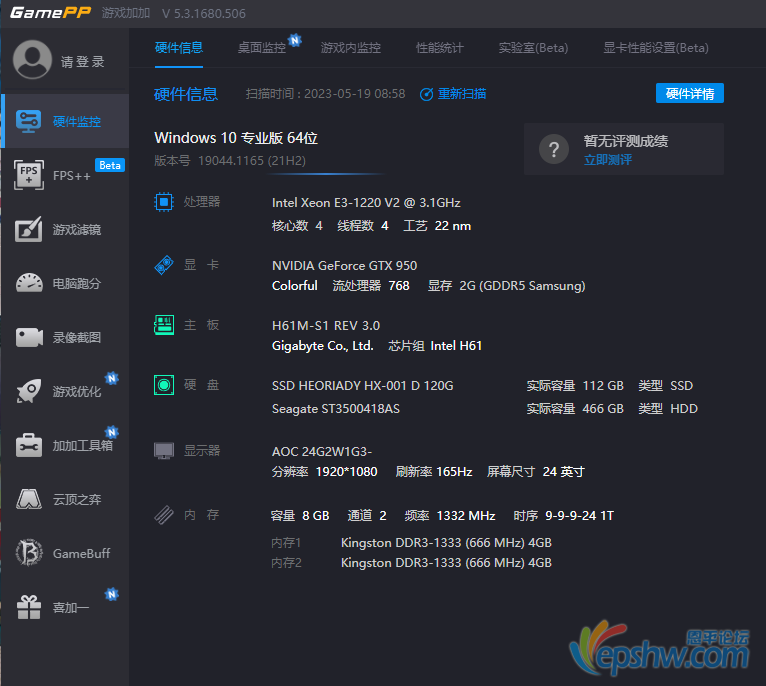Open the 实验室(Beta) tab
Image resolution: width=766 pixels, height=686 pixels.
pos(533,48)
